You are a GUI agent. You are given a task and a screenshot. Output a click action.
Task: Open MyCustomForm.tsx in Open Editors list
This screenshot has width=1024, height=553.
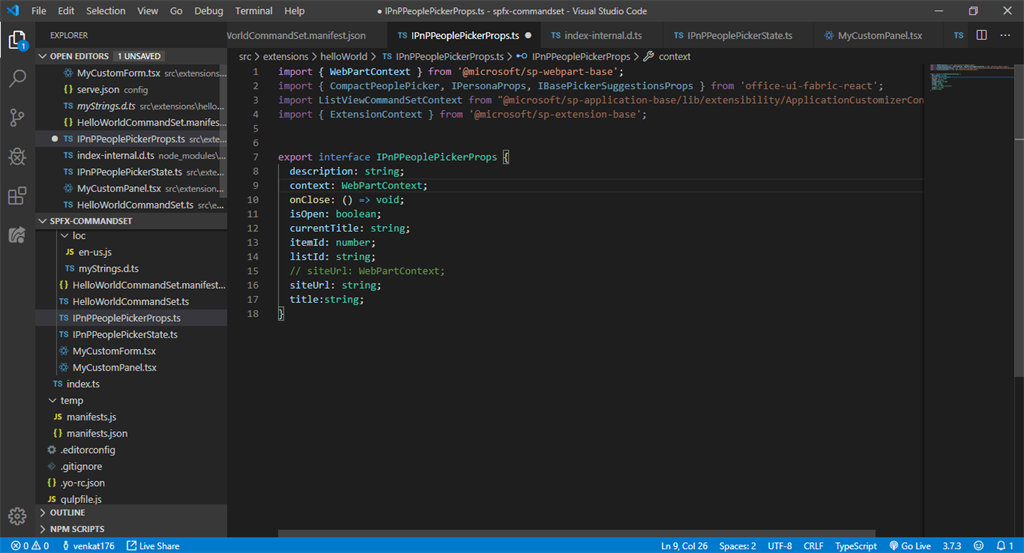pos(131,73)
